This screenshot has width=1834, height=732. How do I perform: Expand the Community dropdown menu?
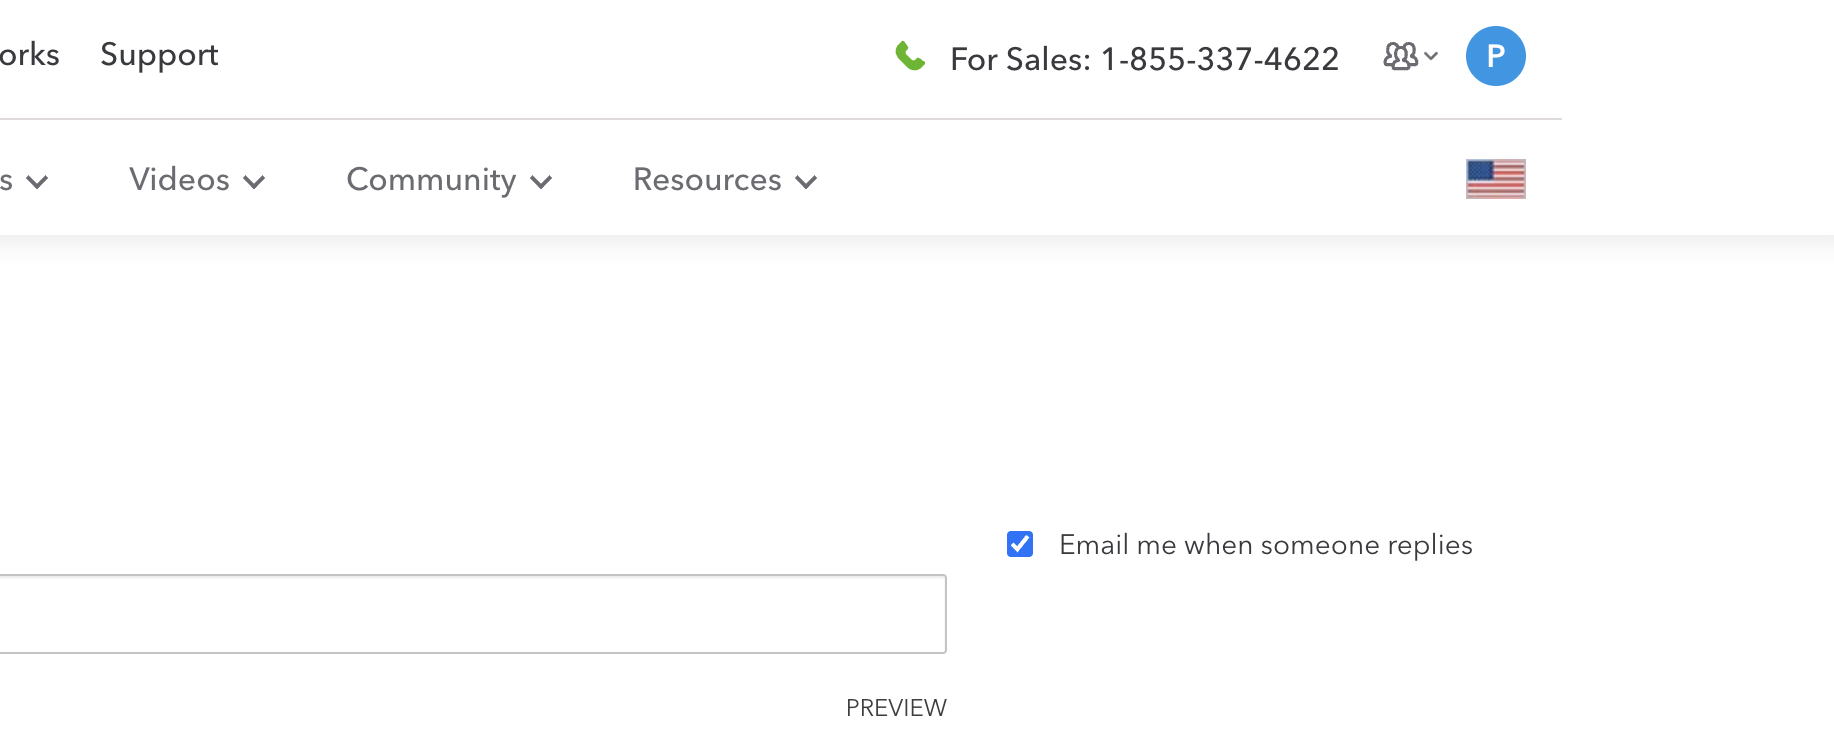[x=431, y=180]
